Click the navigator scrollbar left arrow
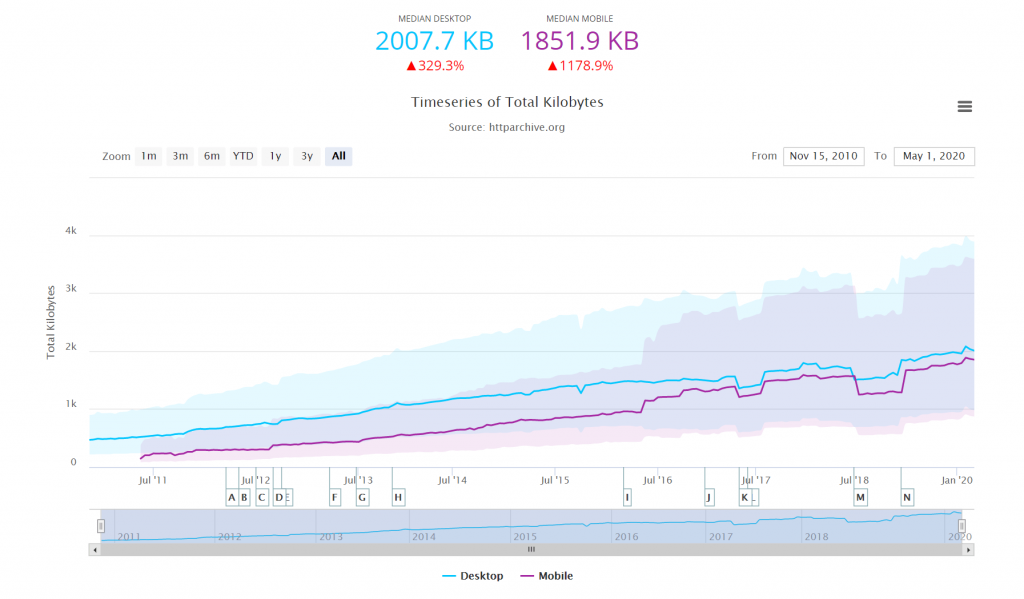 pyautogui.click(x=95, y=550)
